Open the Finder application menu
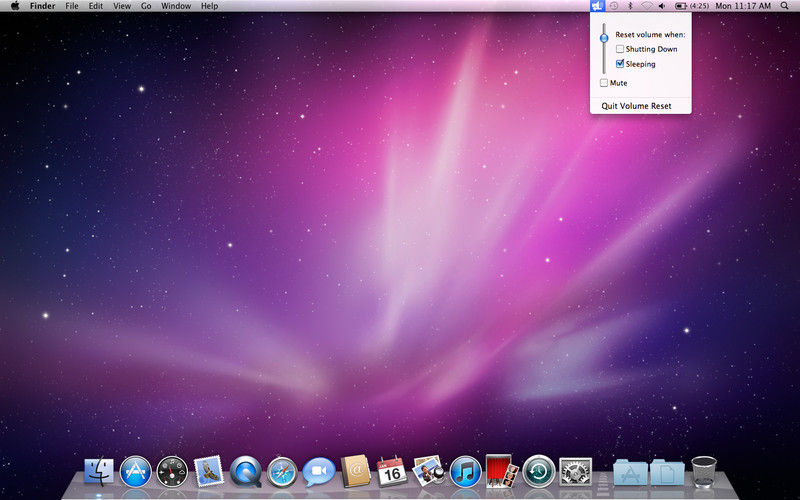800x500 pixels. [x=42, y=6]
